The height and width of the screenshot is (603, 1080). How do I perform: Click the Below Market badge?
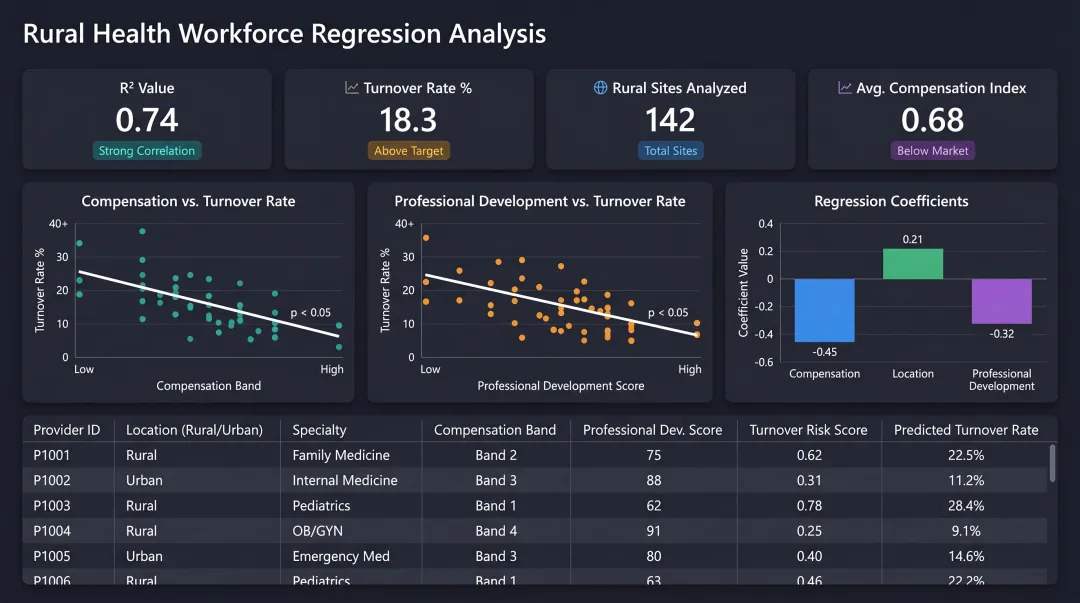point(932,151)
